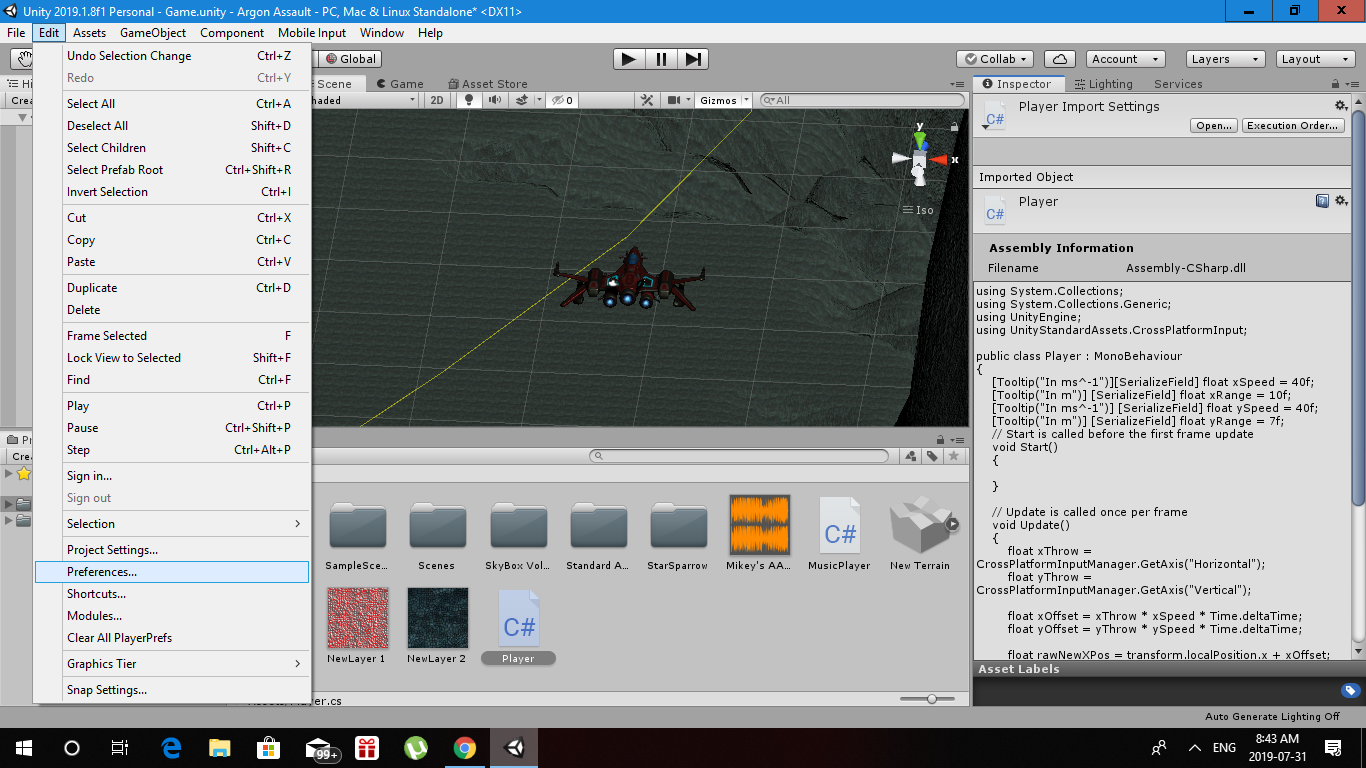Open Player script help reference icon
Viewport: 1366px width, 768px height.
1322,201
